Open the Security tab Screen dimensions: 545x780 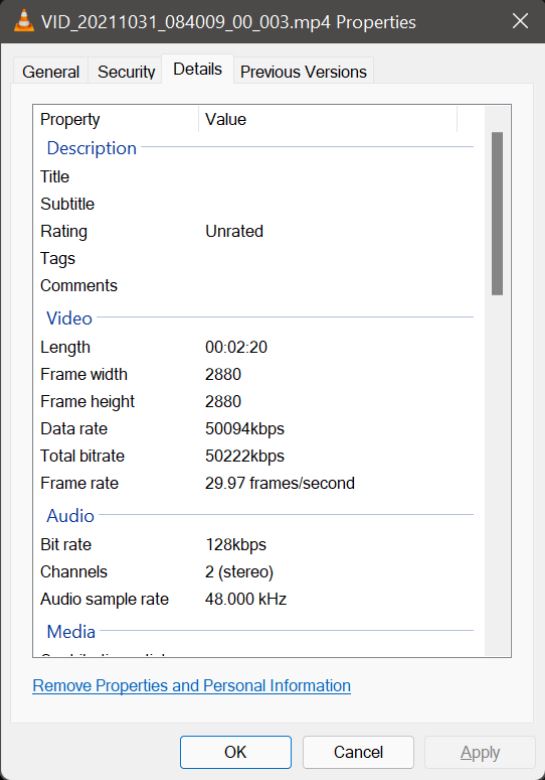click(126, 72)
